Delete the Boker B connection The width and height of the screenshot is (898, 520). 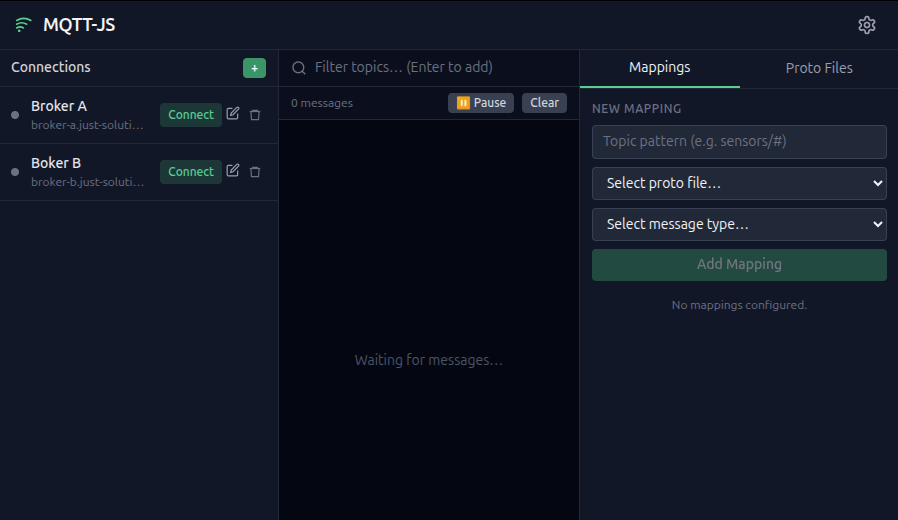pyautogui.click(x=255, y=172)
